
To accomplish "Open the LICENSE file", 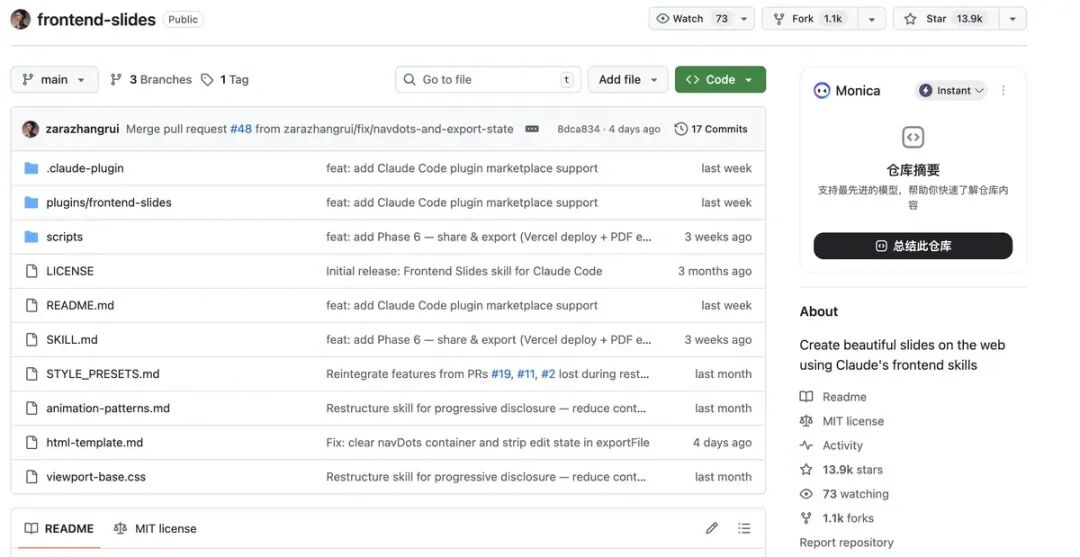I will pyautogui.click(x=70, y=271).
